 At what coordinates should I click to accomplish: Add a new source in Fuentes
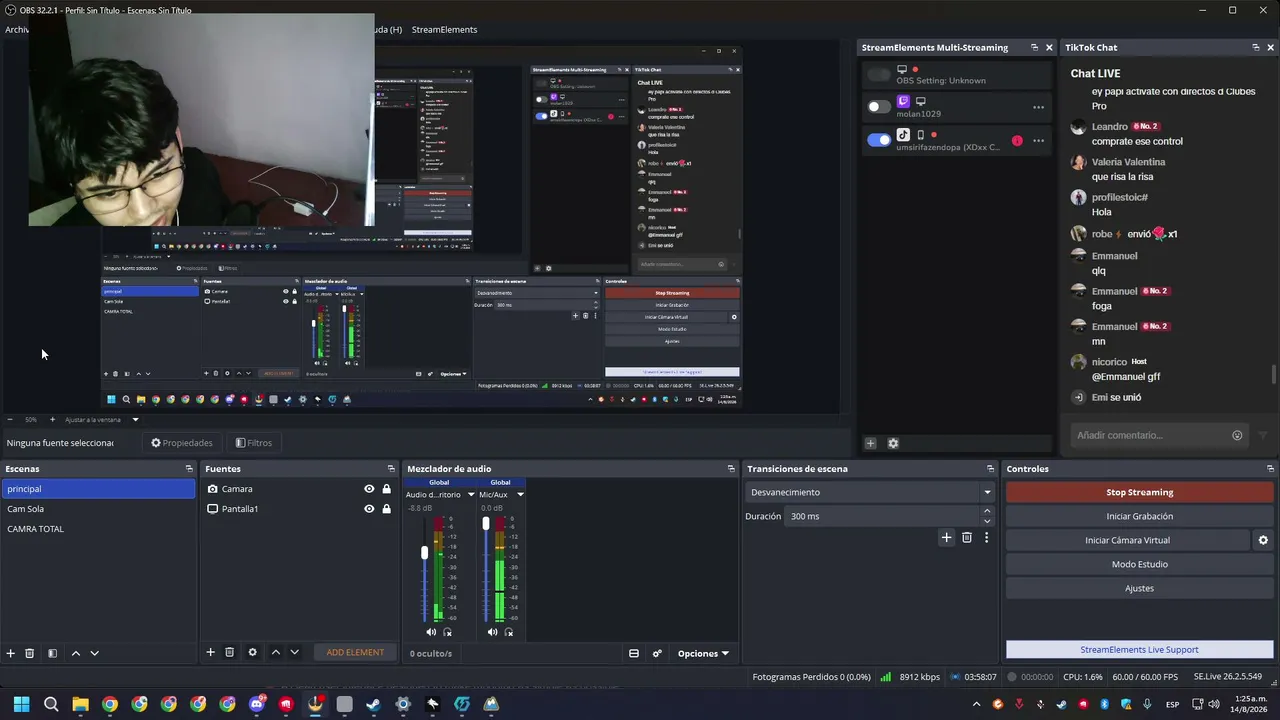click(210, 652)
